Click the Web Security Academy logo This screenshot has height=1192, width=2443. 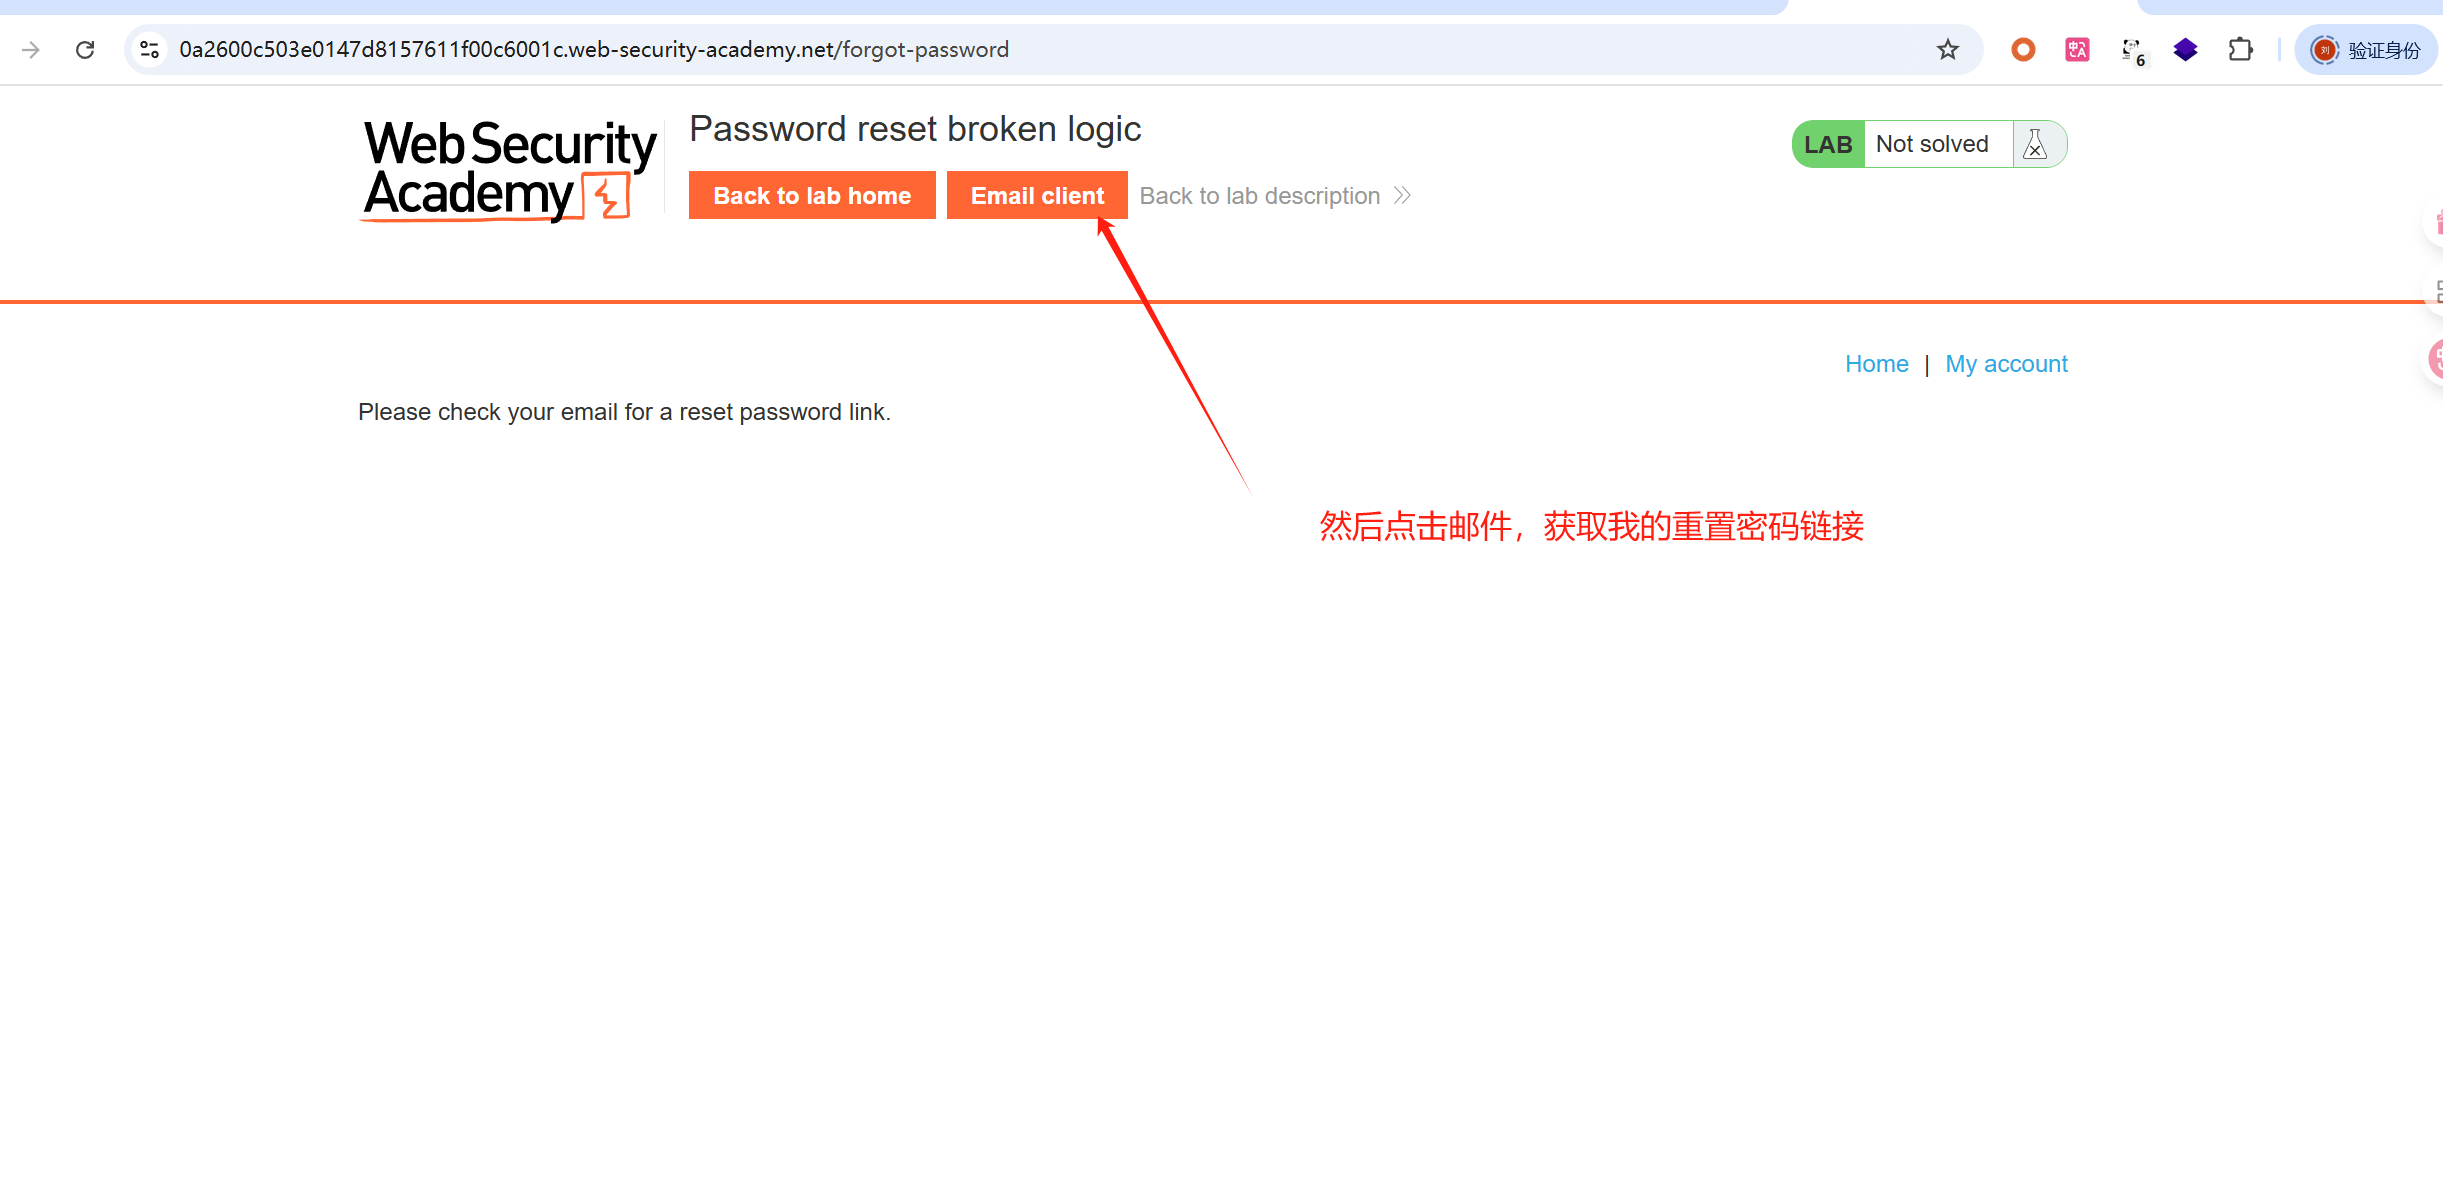[508, 169]
